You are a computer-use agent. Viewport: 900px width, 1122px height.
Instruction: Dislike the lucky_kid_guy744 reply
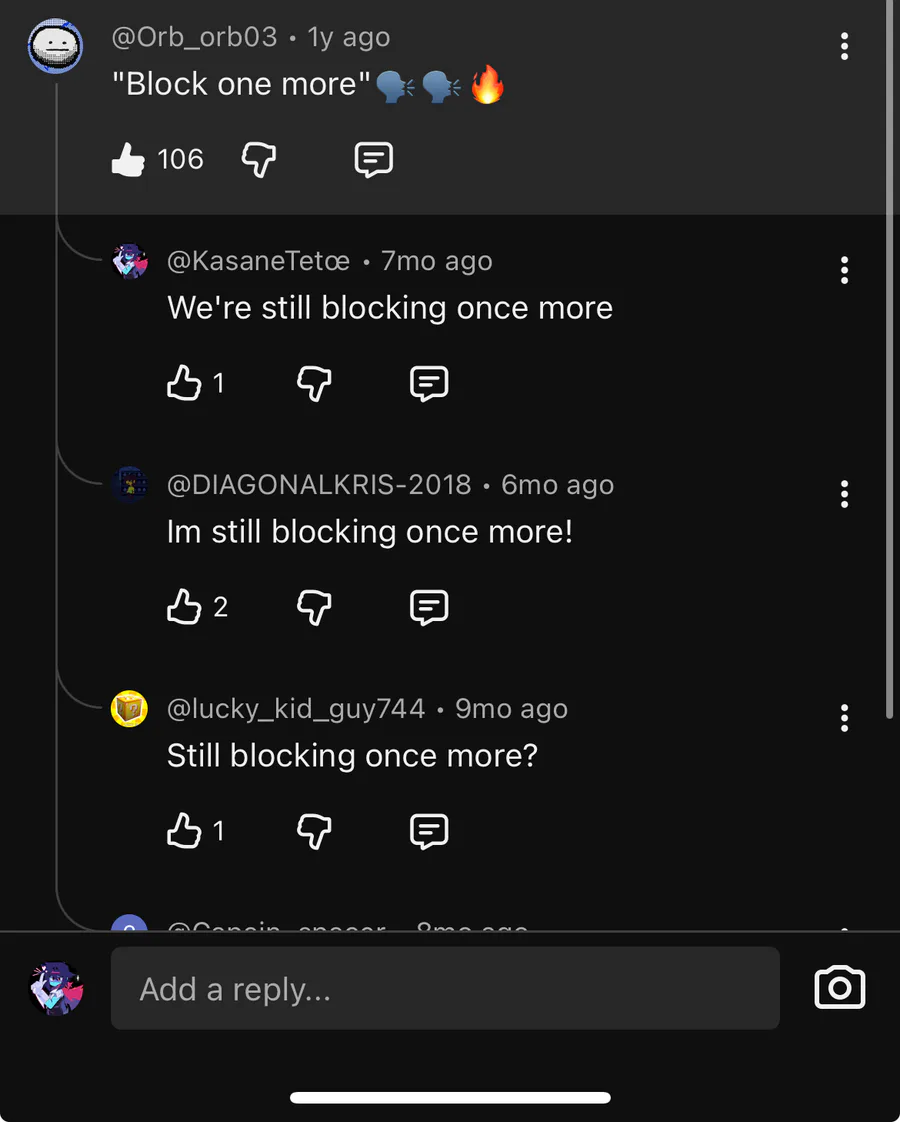tap(315, 831)
